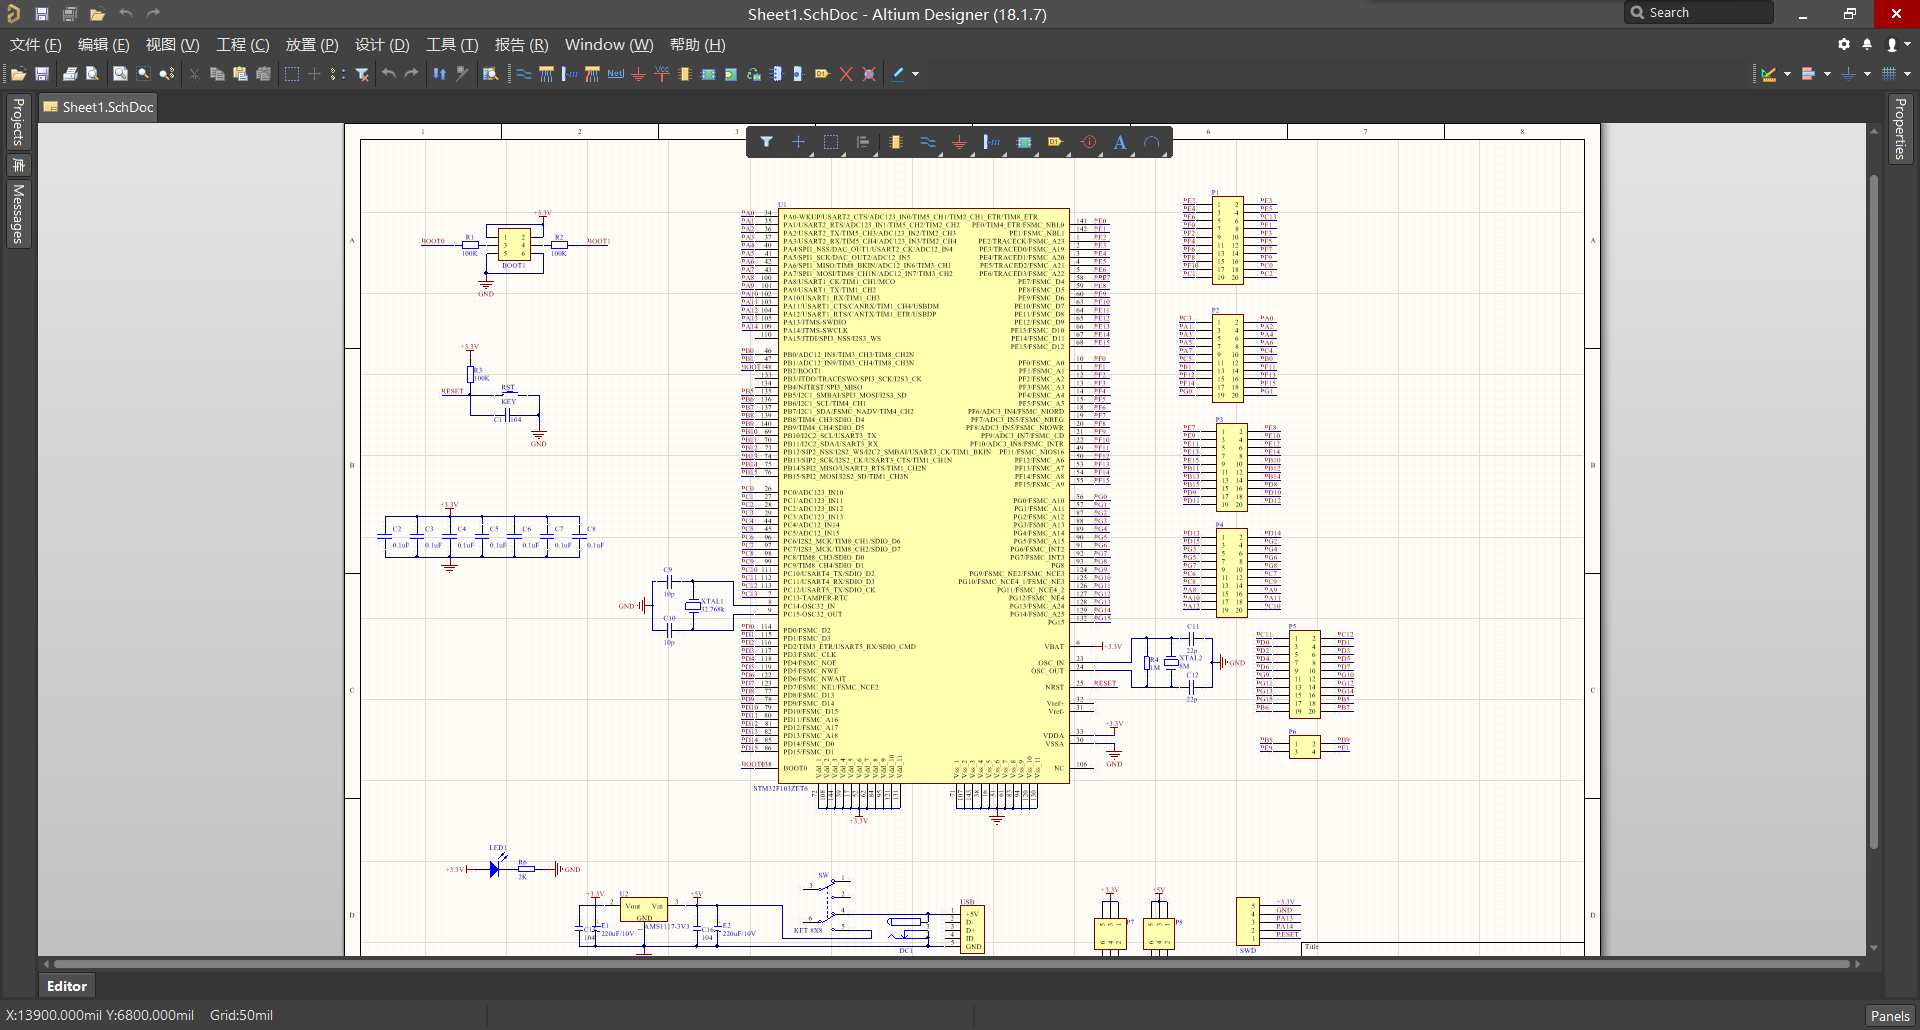Click inside the Search field

[x=1698, y=13]
